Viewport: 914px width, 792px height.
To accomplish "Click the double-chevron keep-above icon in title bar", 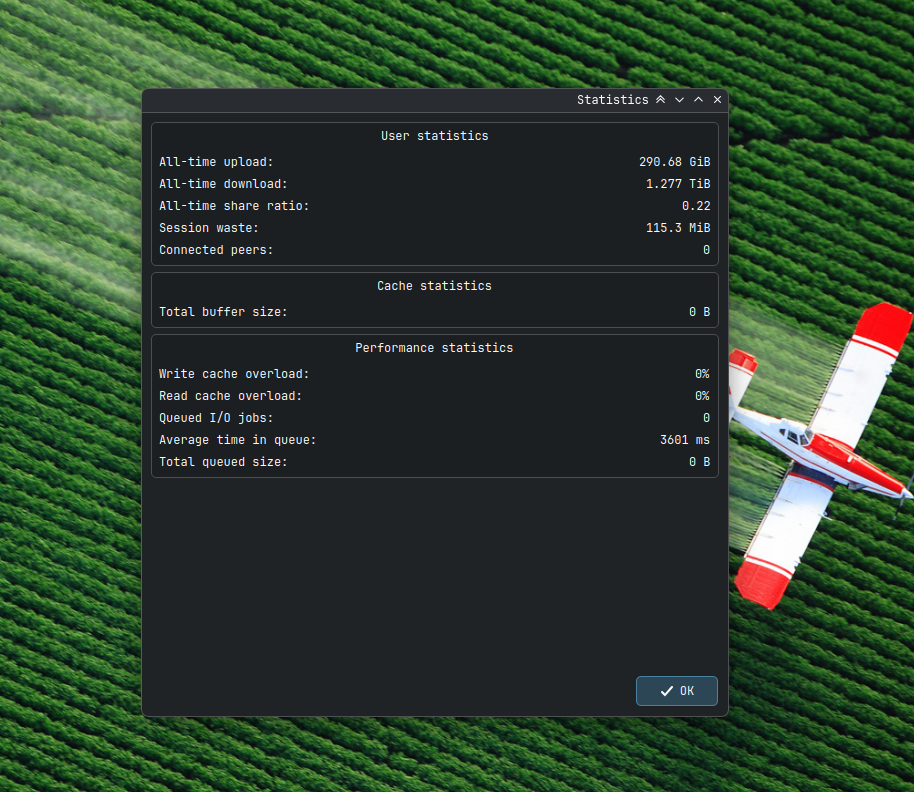I will click(660, 100).
